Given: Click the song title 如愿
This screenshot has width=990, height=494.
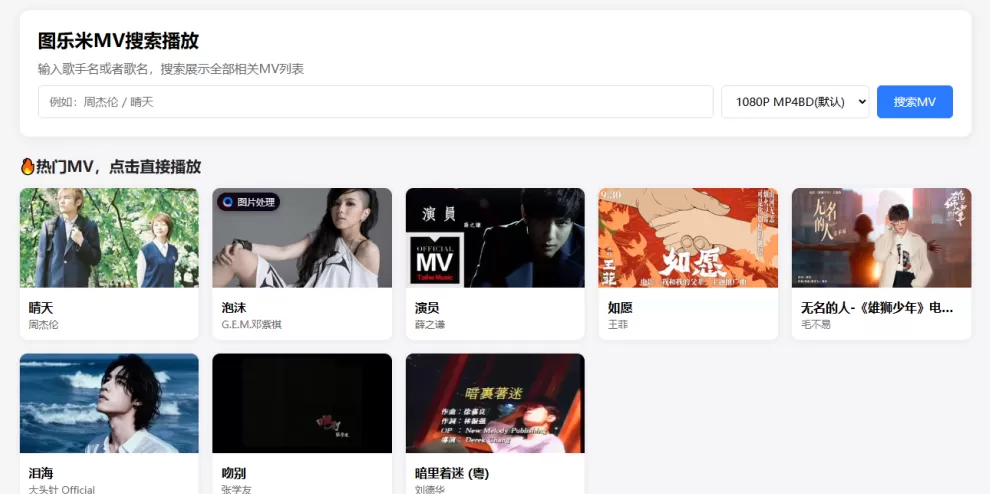Looking at the screenshot, I should (620, 308).
